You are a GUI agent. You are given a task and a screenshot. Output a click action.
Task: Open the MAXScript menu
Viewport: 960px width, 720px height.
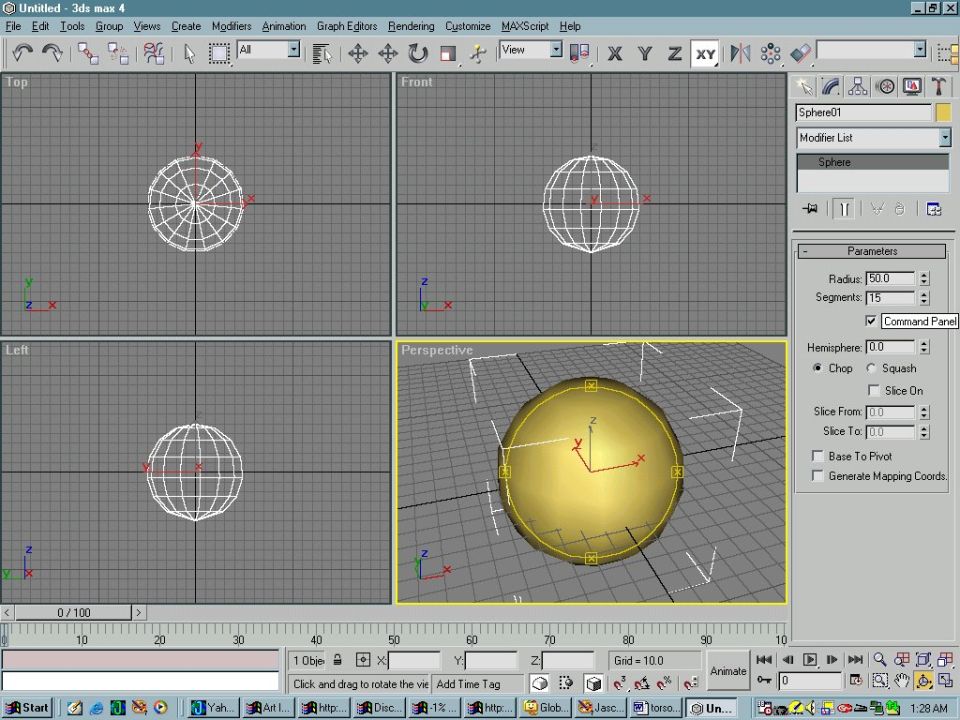[x=525, y=26]
